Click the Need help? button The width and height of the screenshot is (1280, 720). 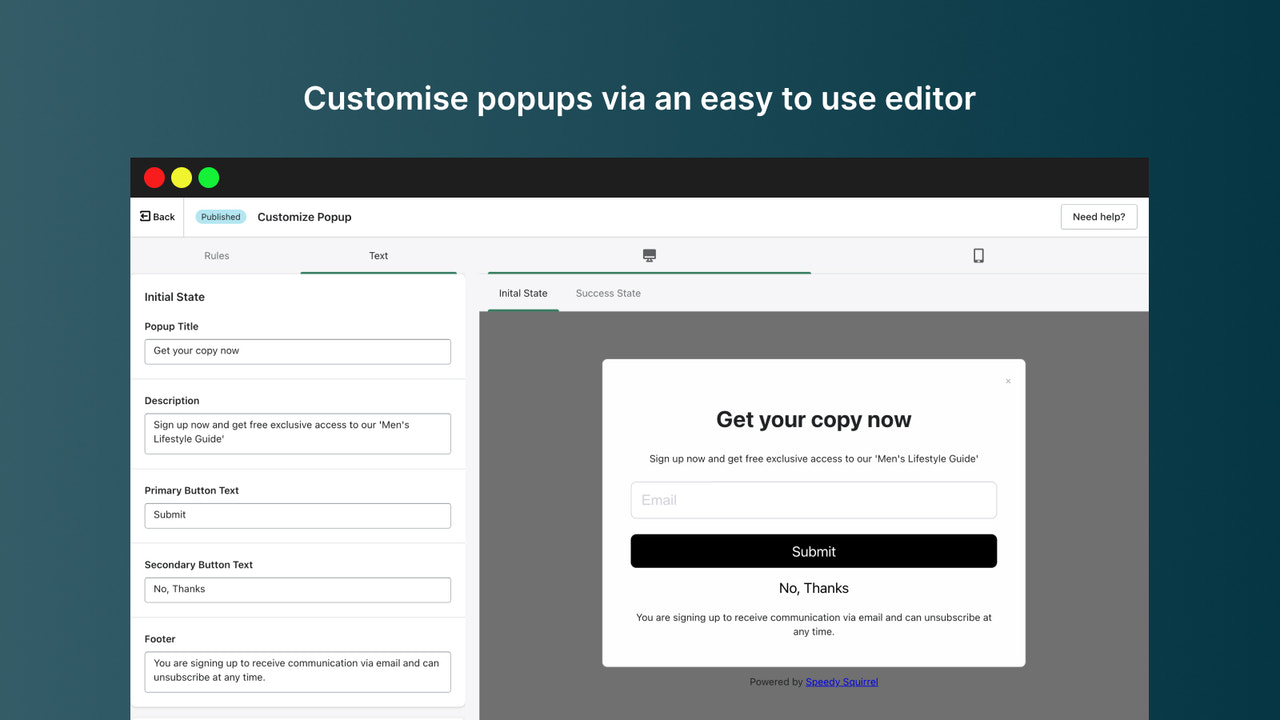tap(1098, 216)
